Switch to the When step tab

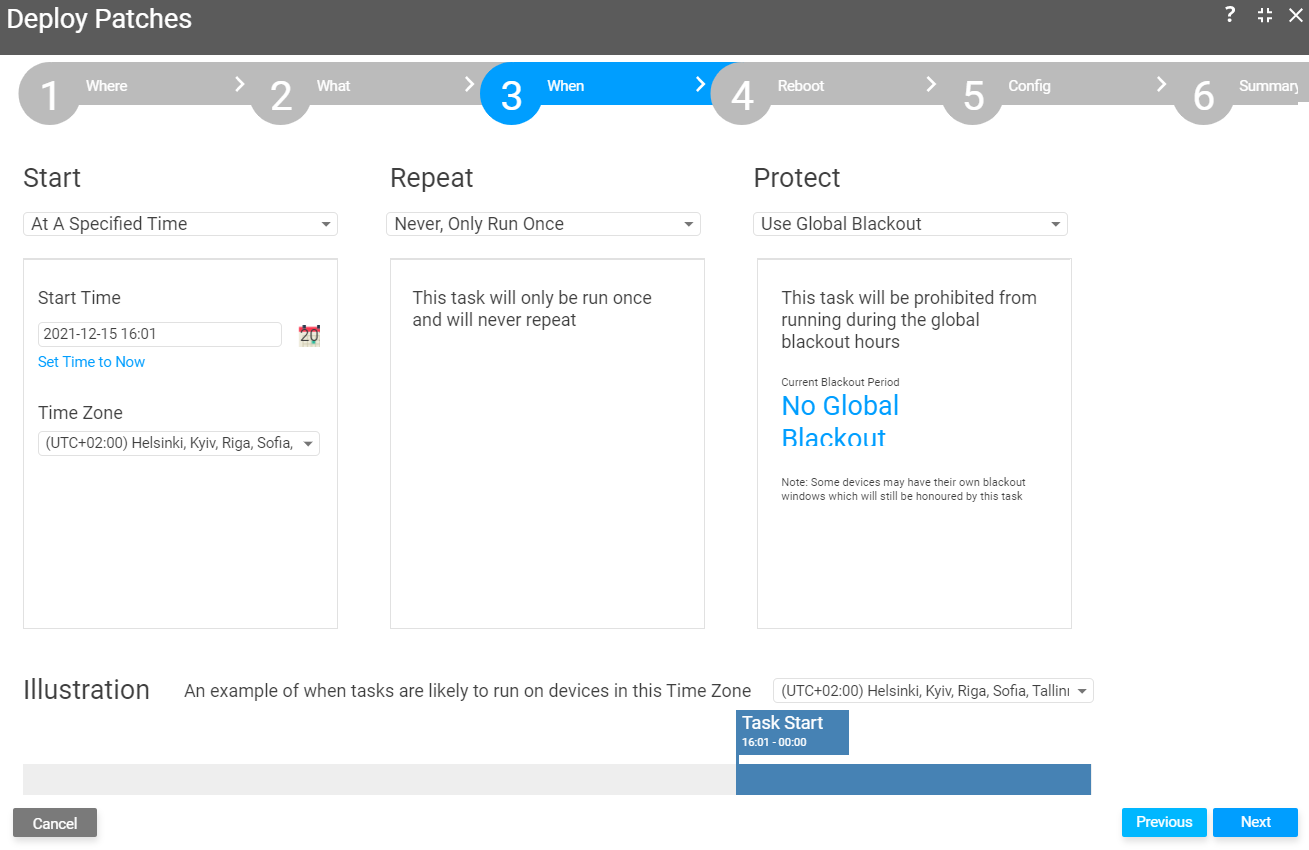tap(565, 86)
